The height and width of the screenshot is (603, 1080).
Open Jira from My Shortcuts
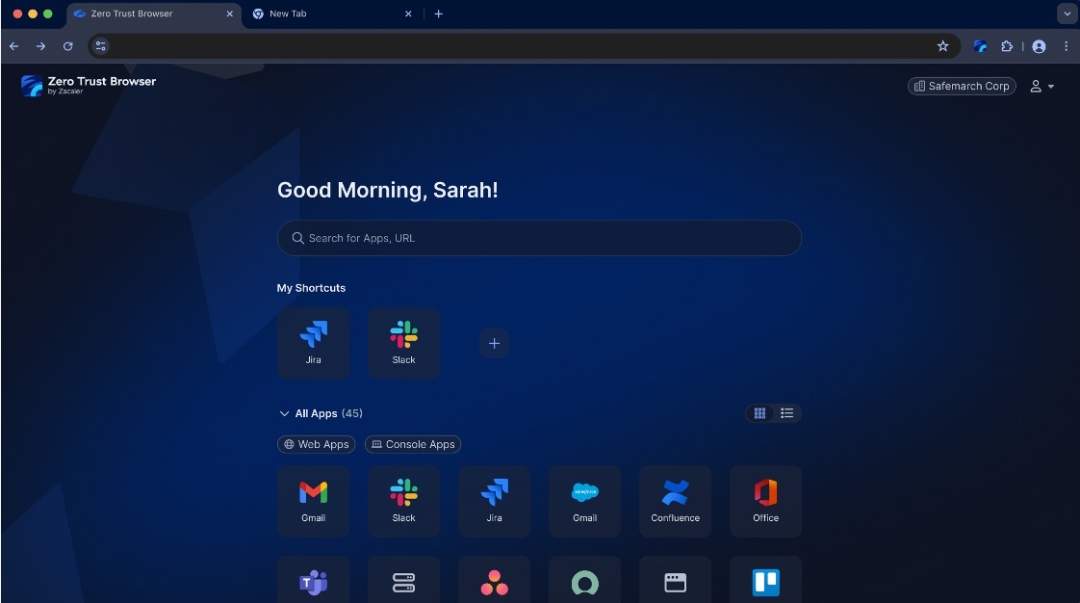[313, 343]
